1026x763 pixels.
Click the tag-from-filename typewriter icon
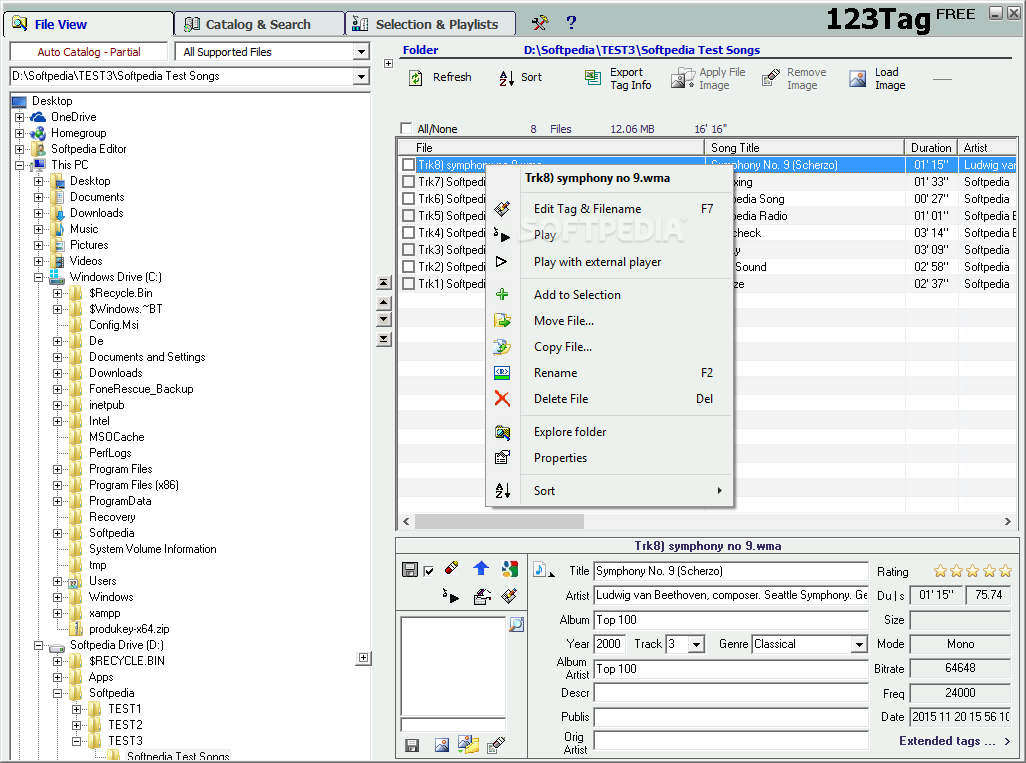click(x=482, y=596)
